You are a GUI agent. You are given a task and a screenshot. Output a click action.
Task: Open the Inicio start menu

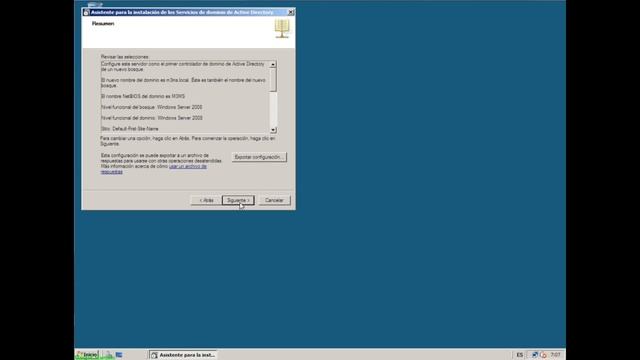tap(87, 355)
